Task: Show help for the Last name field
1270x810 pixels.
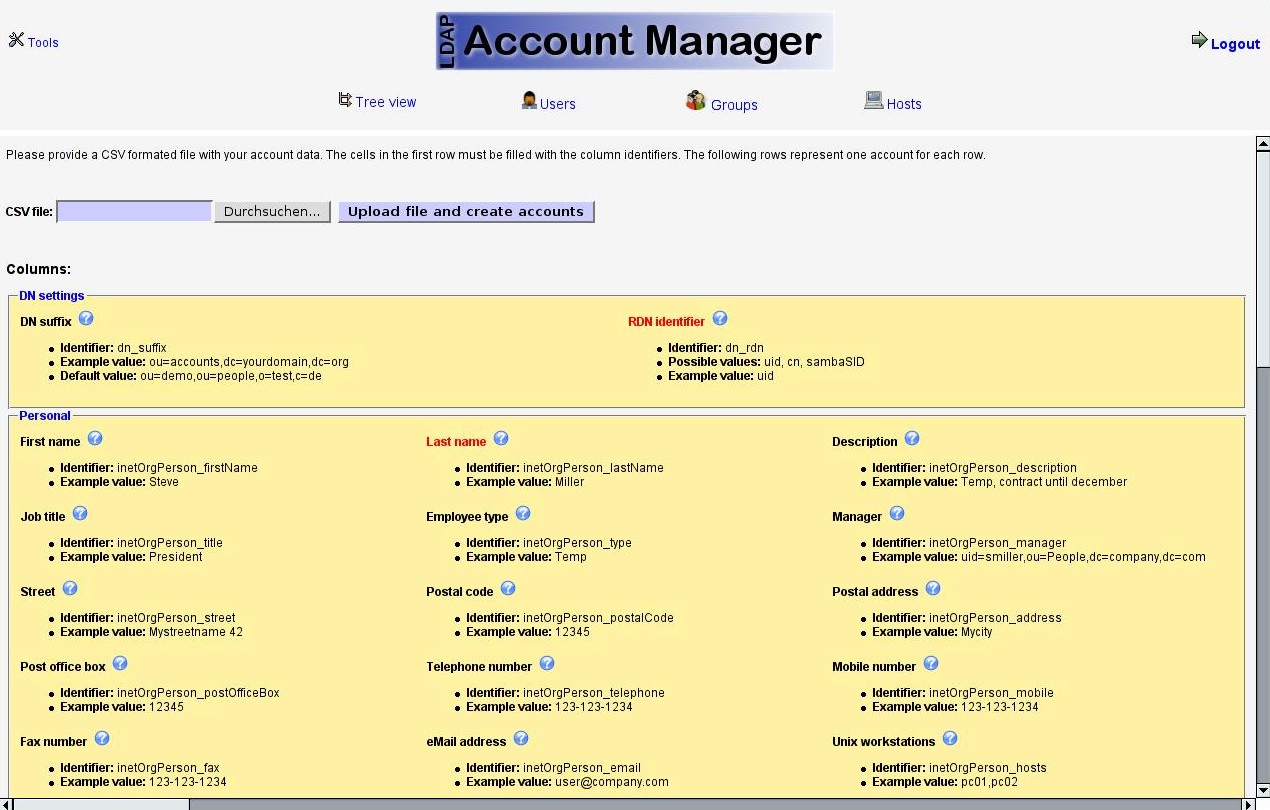Action: tap(501, 439)
